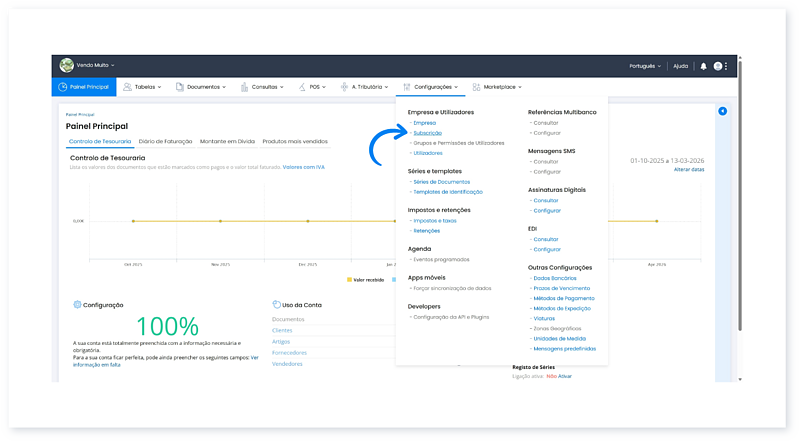Click the notification bell icon
The height and width of the screenshot is (442, 800).
(703, 66)
